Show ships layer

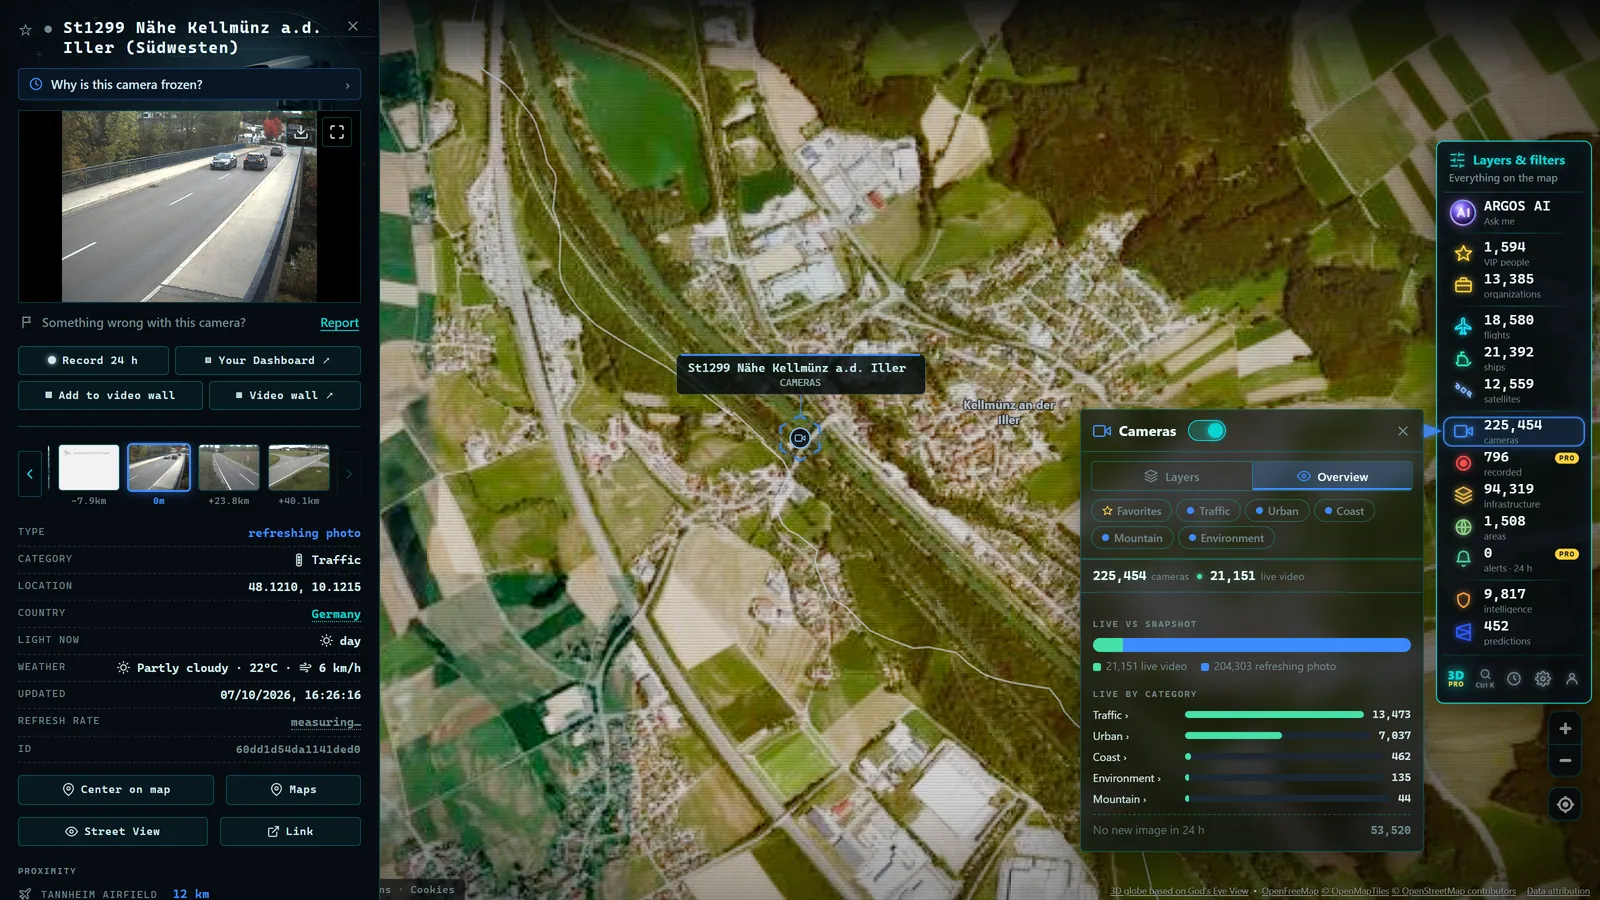(x=1513, y=358)
